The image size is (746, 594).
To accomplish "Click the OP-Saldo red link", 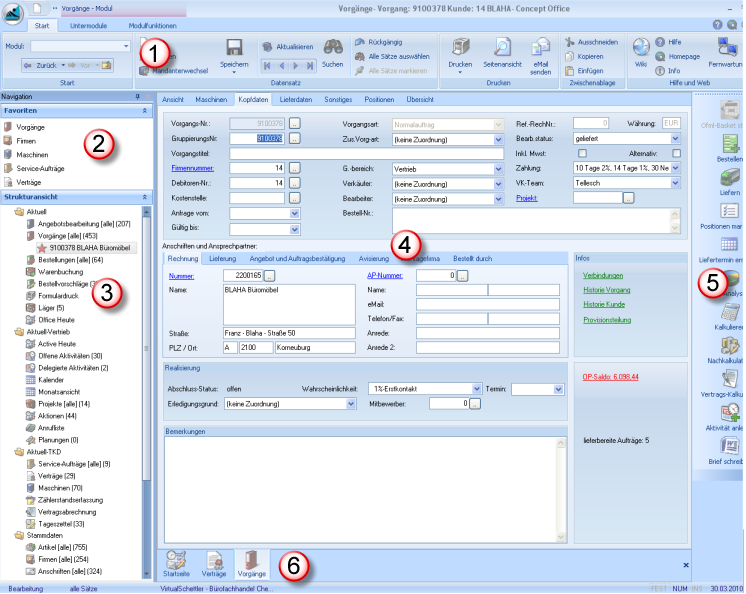I will point(612,377).
